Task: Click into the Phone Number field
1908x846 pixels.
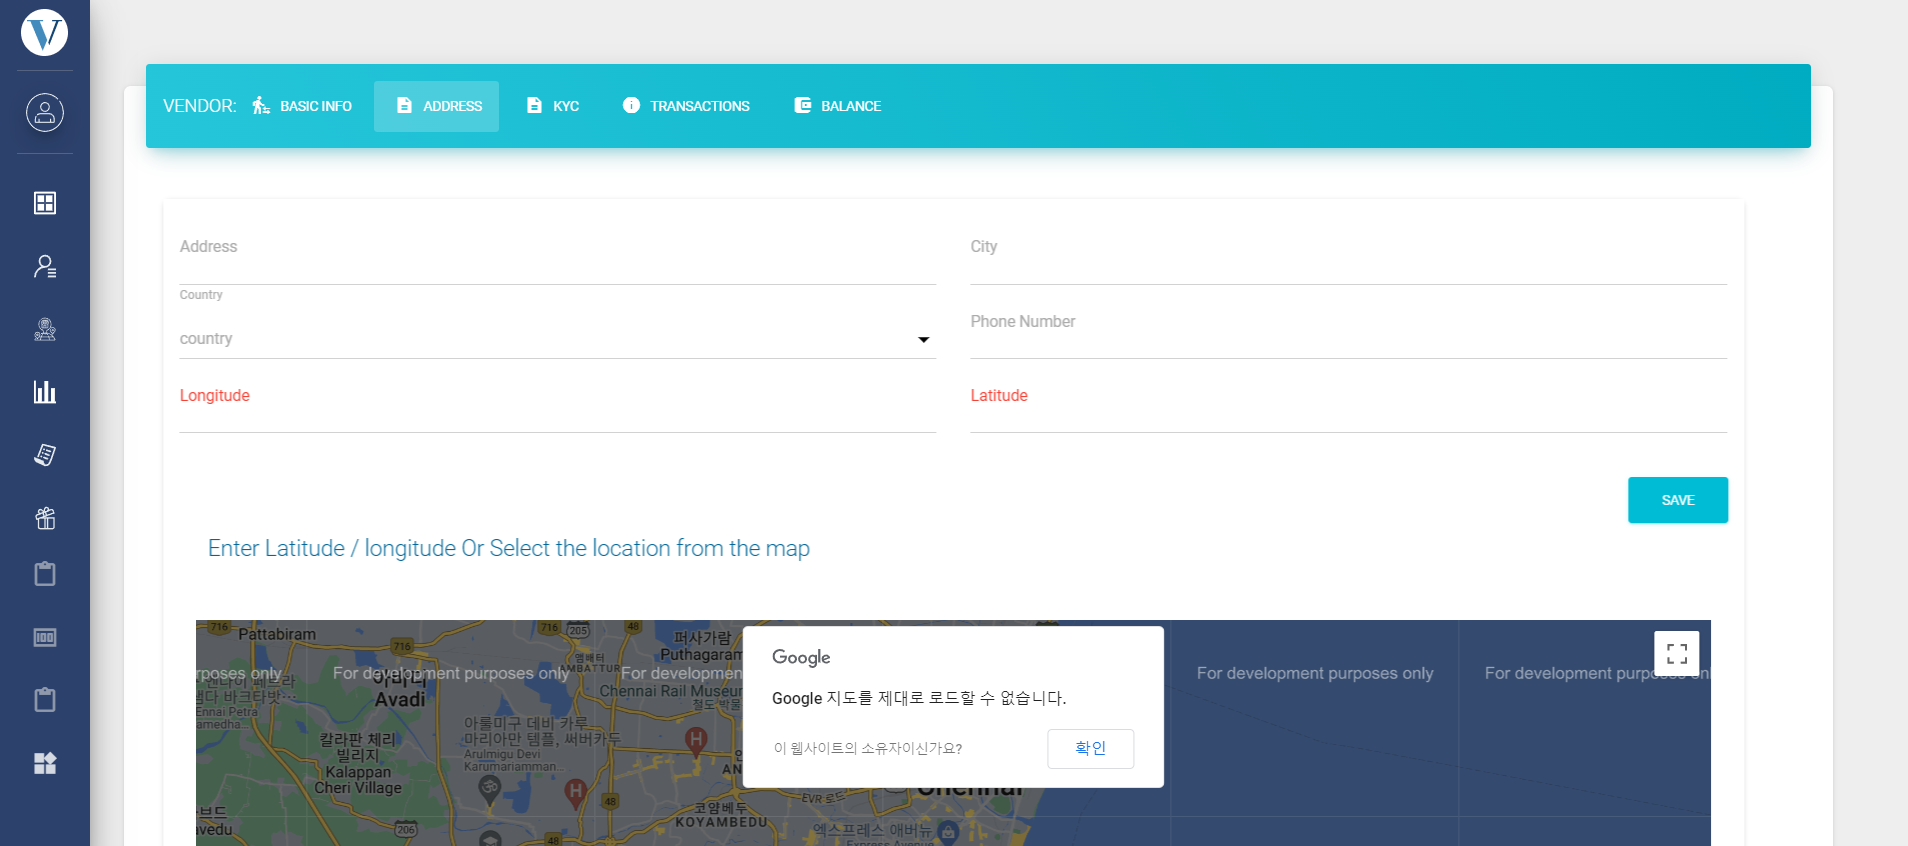Action: point(1347,338)
